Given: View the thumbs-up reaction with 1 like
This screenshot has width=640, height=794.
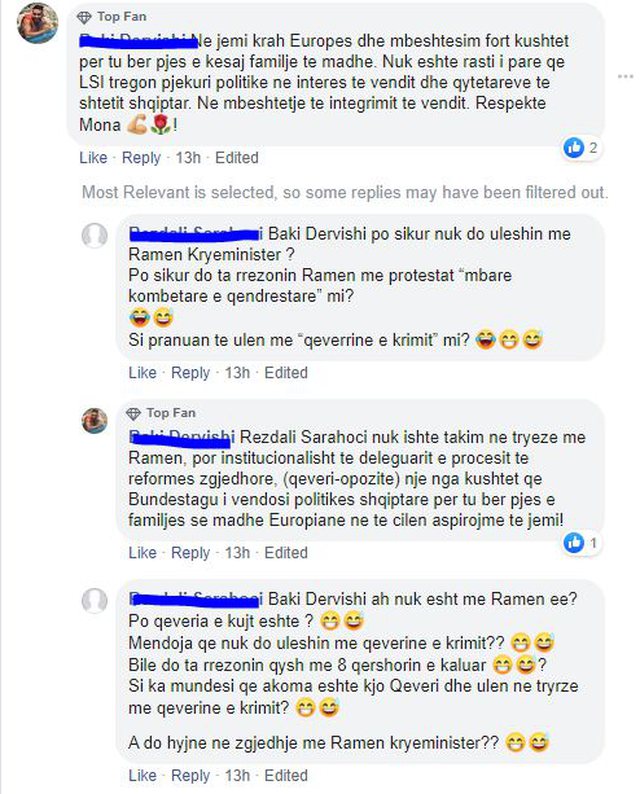Looking at the screenshot, I should tap(574, 543).
